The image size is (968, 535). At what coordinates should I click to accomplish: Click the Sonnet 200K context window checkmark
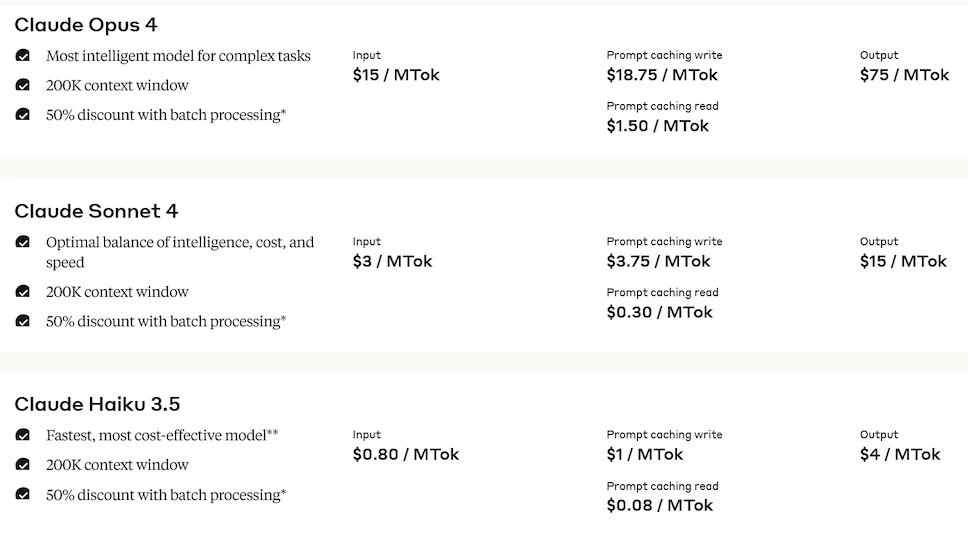pos(23,291)
